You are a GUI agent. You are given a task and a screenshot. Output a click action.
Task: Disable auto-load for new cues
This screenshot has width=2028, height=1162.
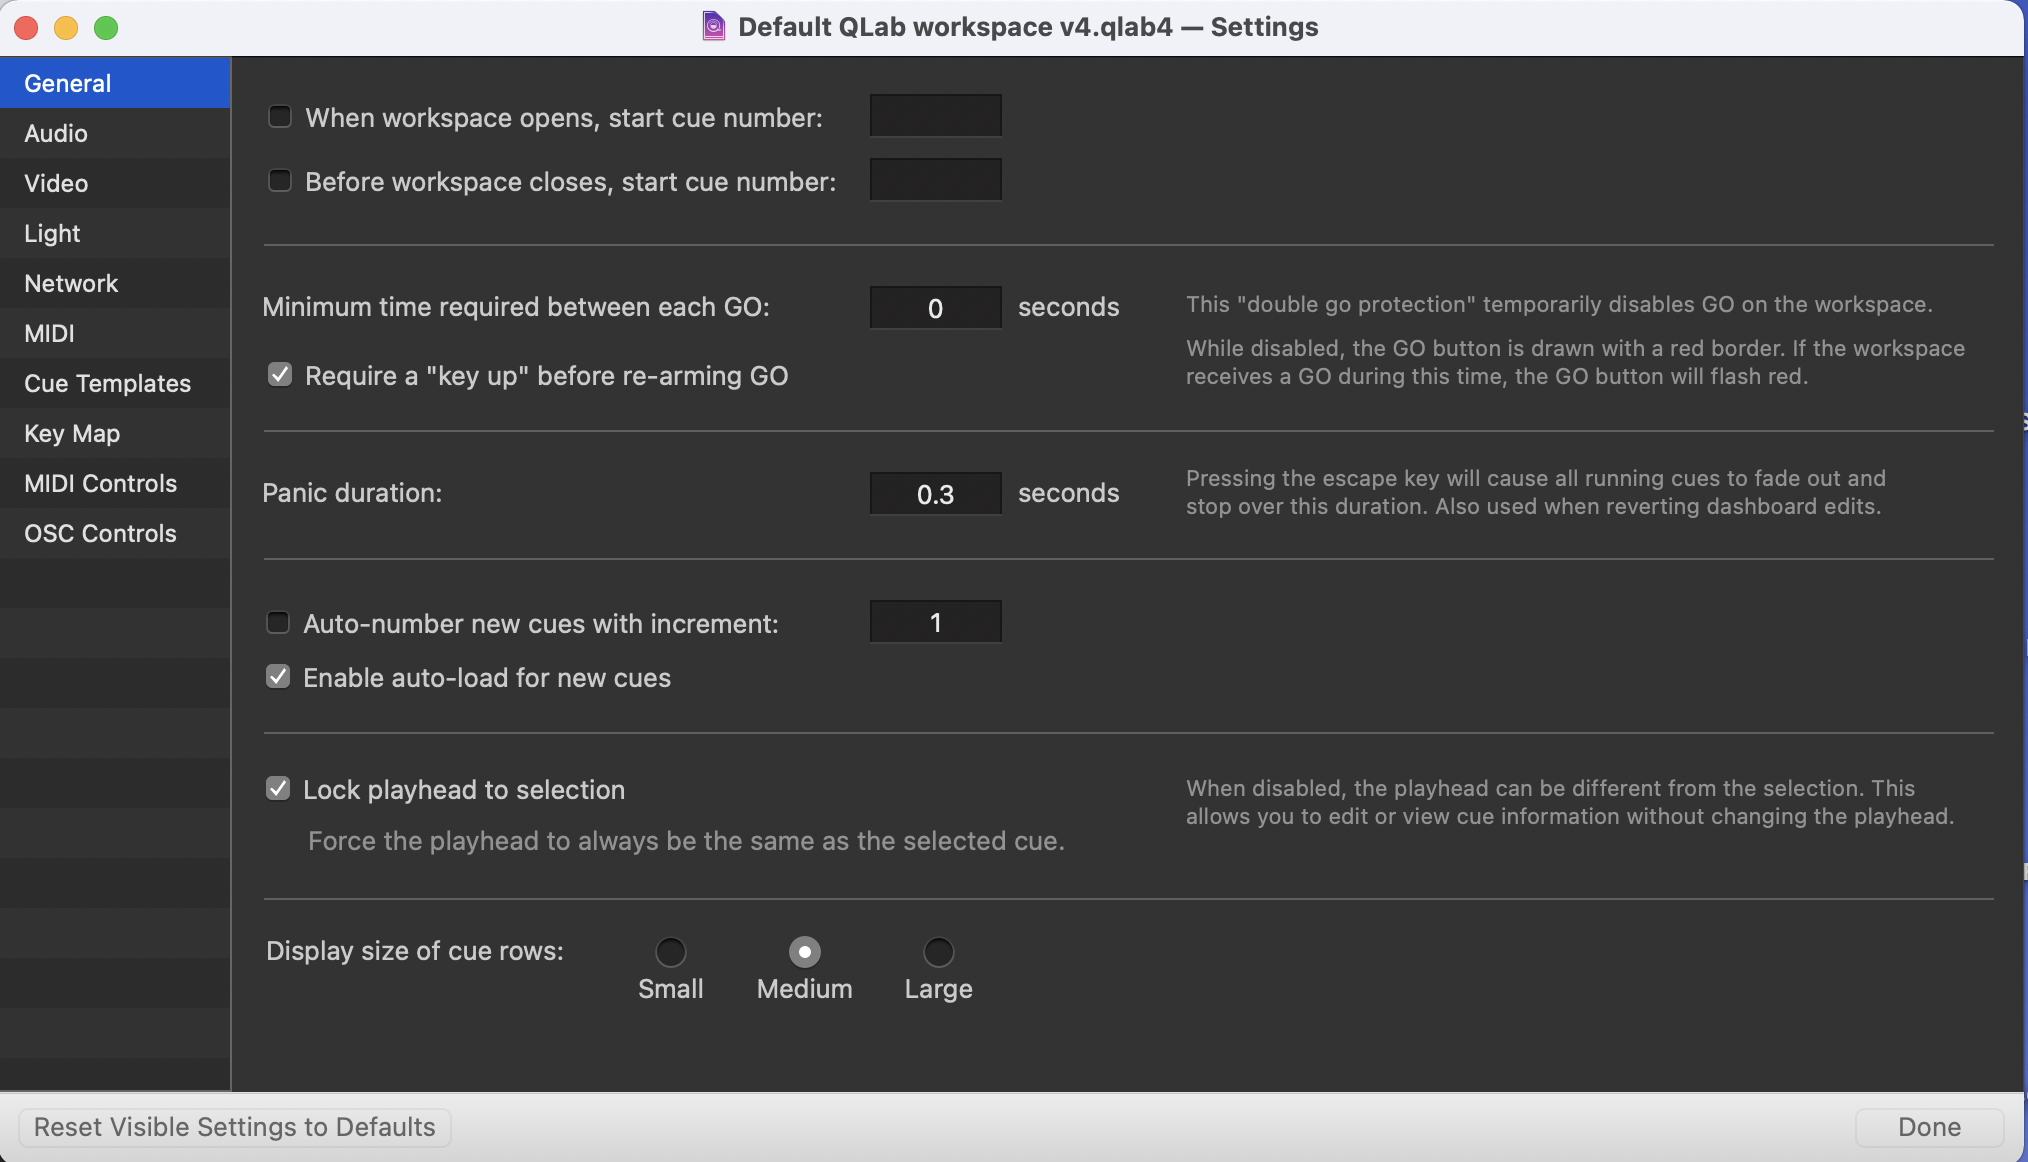(278, 676)
